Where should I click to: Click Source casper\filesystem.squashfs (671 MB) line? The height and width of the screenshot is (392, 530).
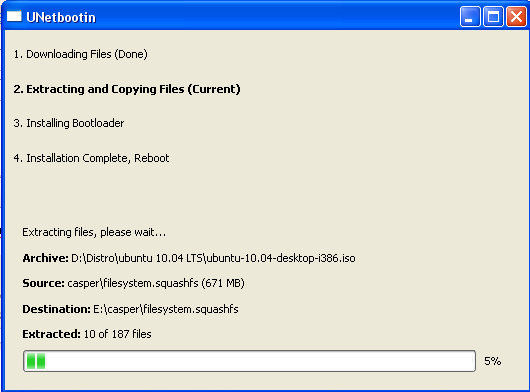tap(134, 283)
